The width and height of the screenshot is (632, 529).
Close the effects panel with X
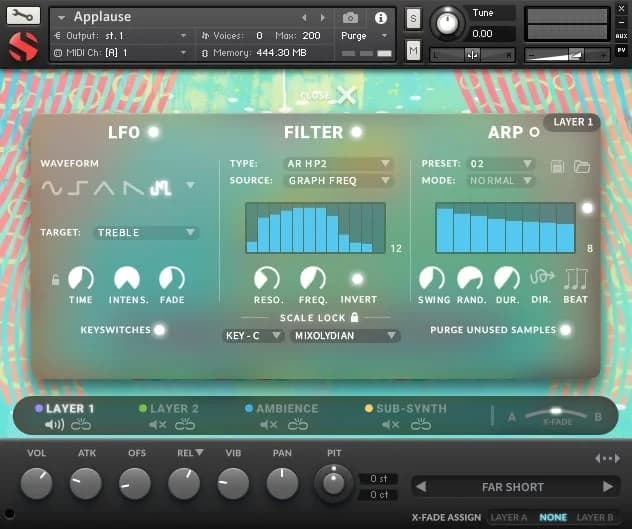346,95
